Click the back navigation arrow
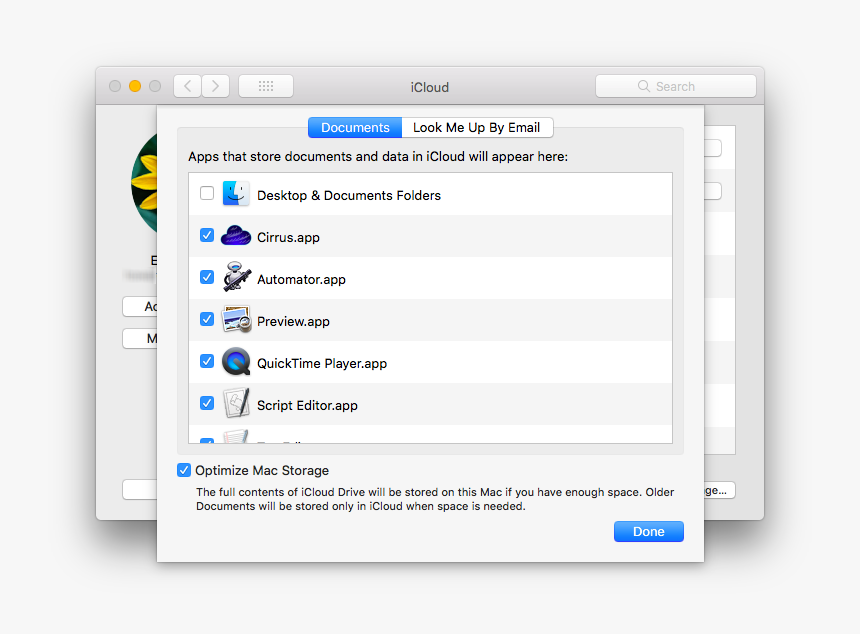Viewport: 860px width, 634px height. coord(186,86)
